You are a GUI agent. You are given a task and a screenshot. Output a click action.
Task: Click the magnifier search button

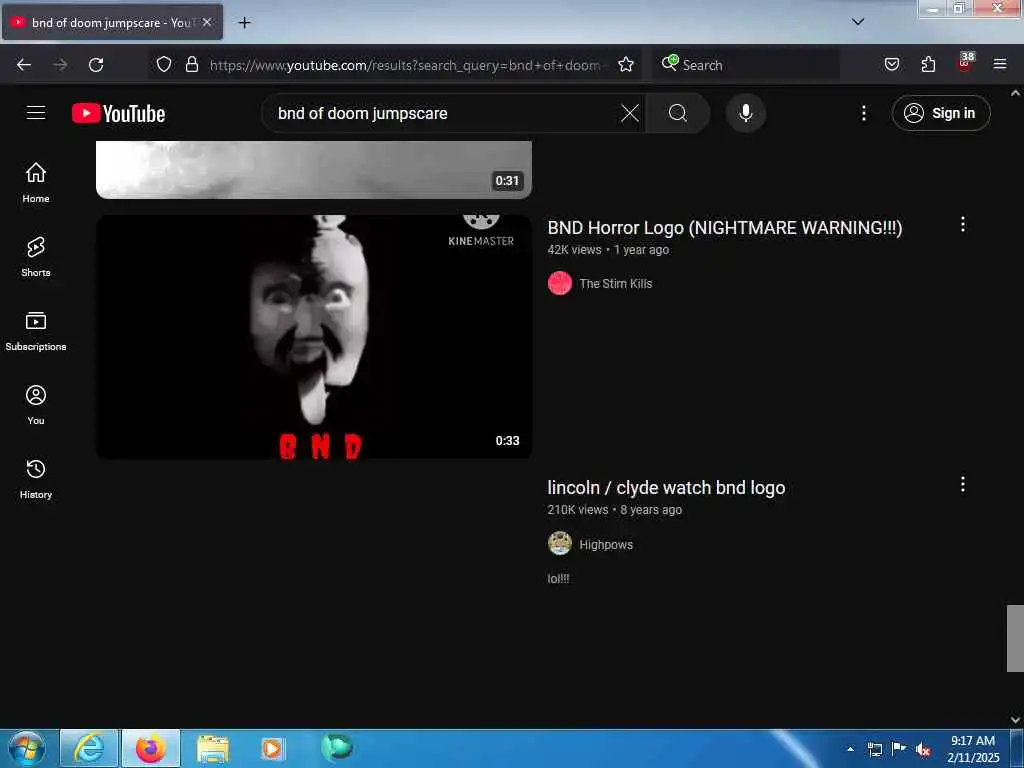coord(677,113)
